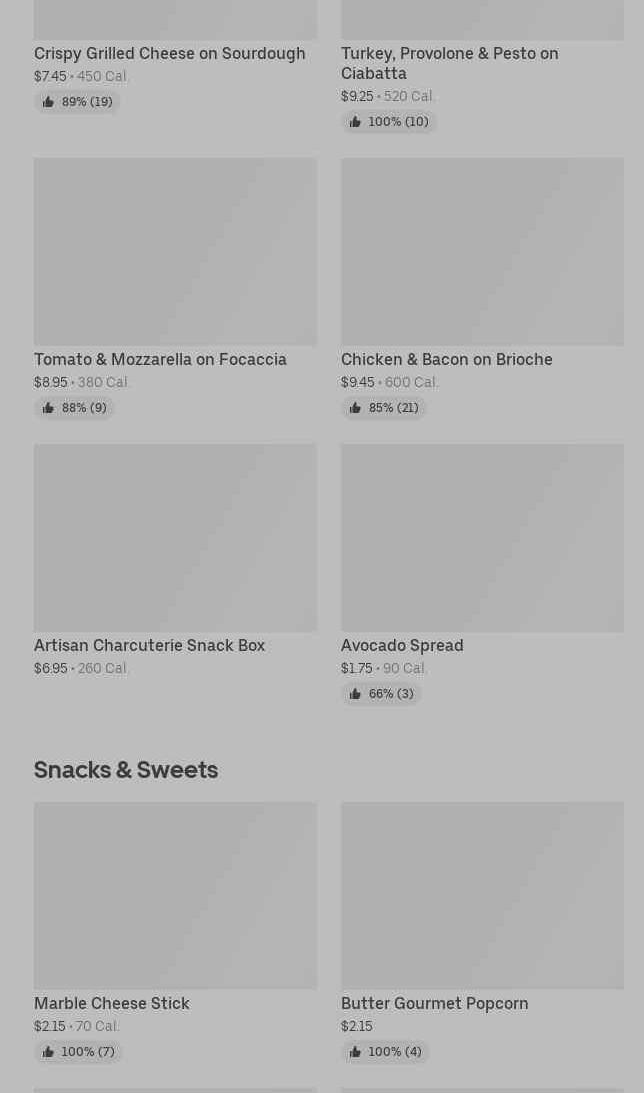644x1093 pixels.
Task: Select Artisan Charcuterie Snack Box image
Action: tap(175, 538)
